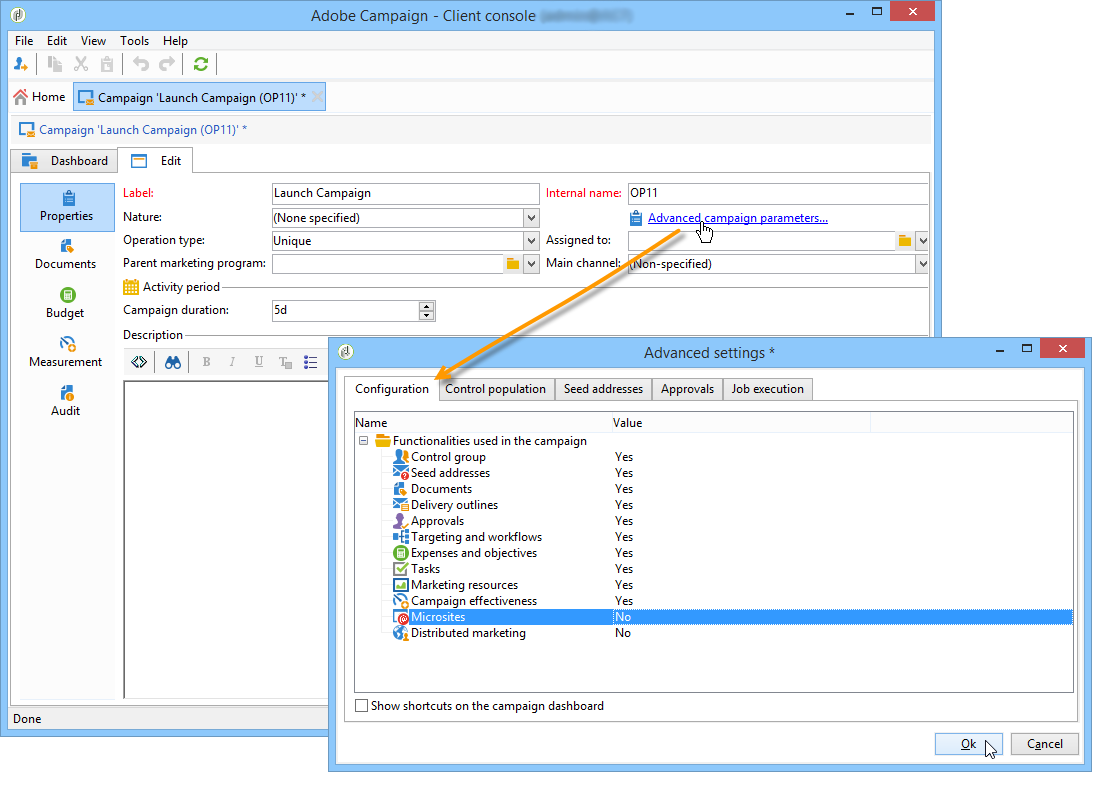Switch to Job execution tab
1116x800 pixels.
(768, 389)
